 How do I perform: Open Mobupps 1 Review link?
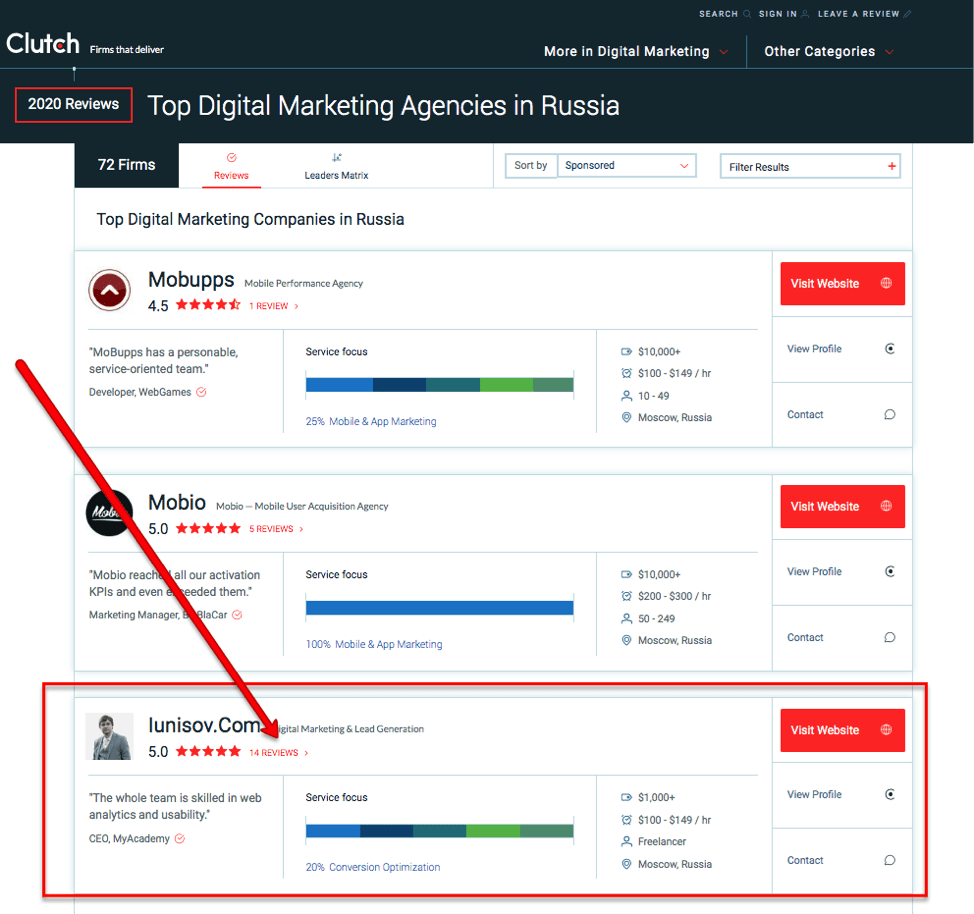(274, 306)
